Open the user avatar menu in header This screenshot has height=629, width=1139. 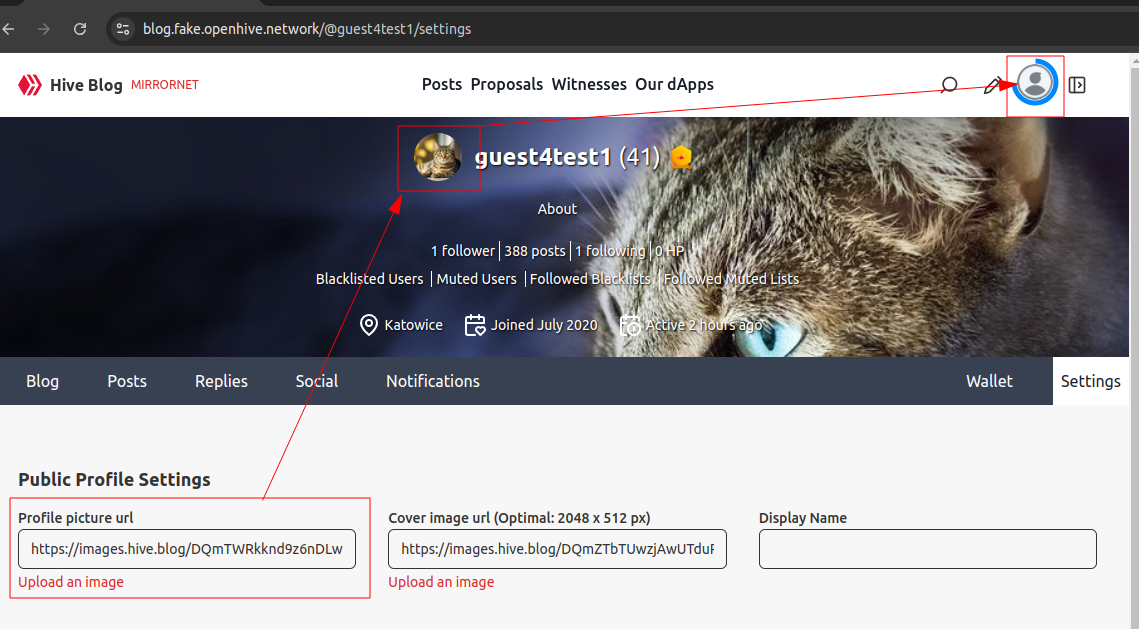tap(1035, 84)
